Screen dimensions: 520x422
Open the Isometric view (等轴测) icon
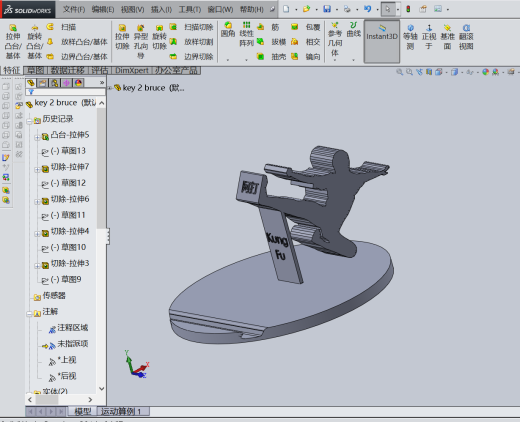[411, 28]
